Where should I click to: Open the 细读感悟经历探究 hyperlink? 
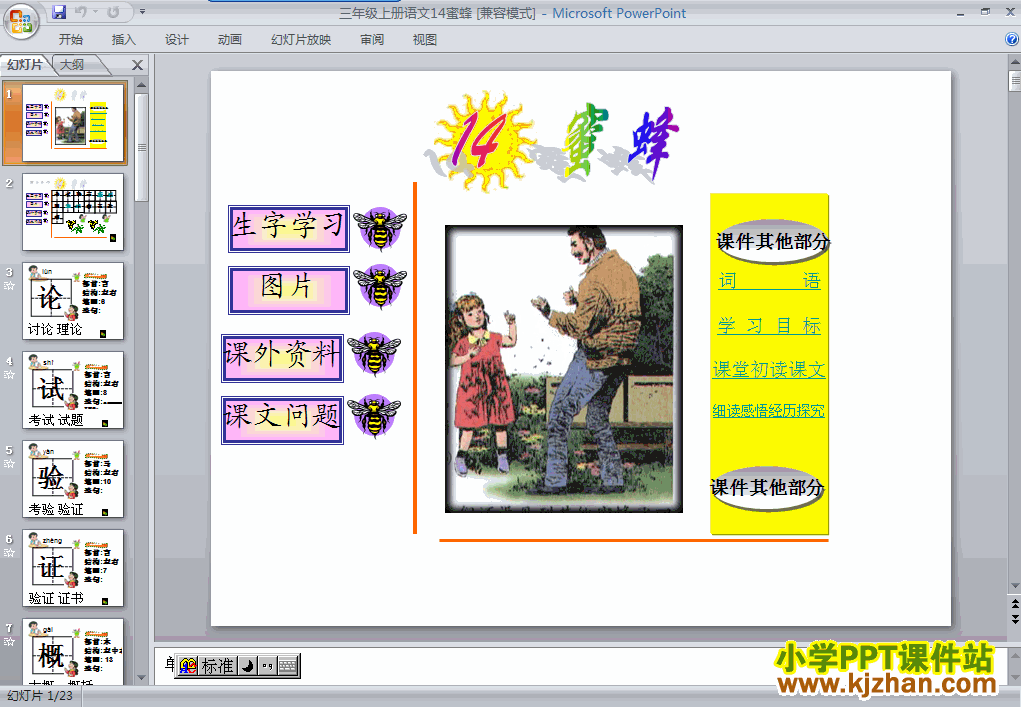pyautogui.click(x=768, y=411)
